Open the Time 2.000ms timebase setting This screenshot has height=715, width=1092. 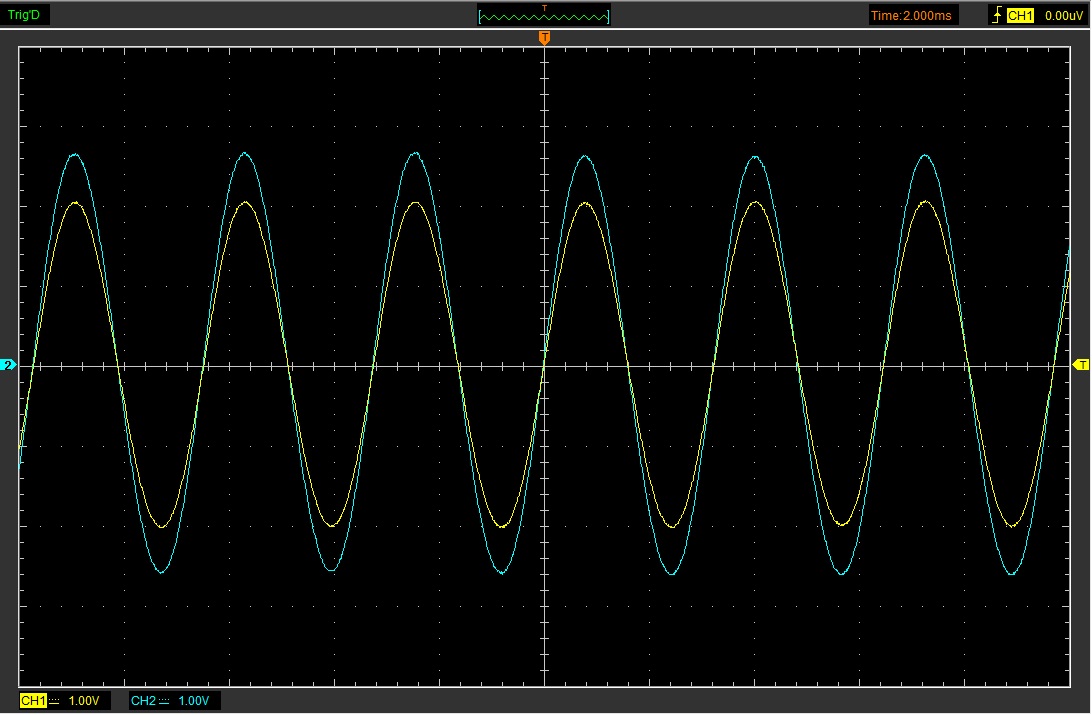pos(912,15)
